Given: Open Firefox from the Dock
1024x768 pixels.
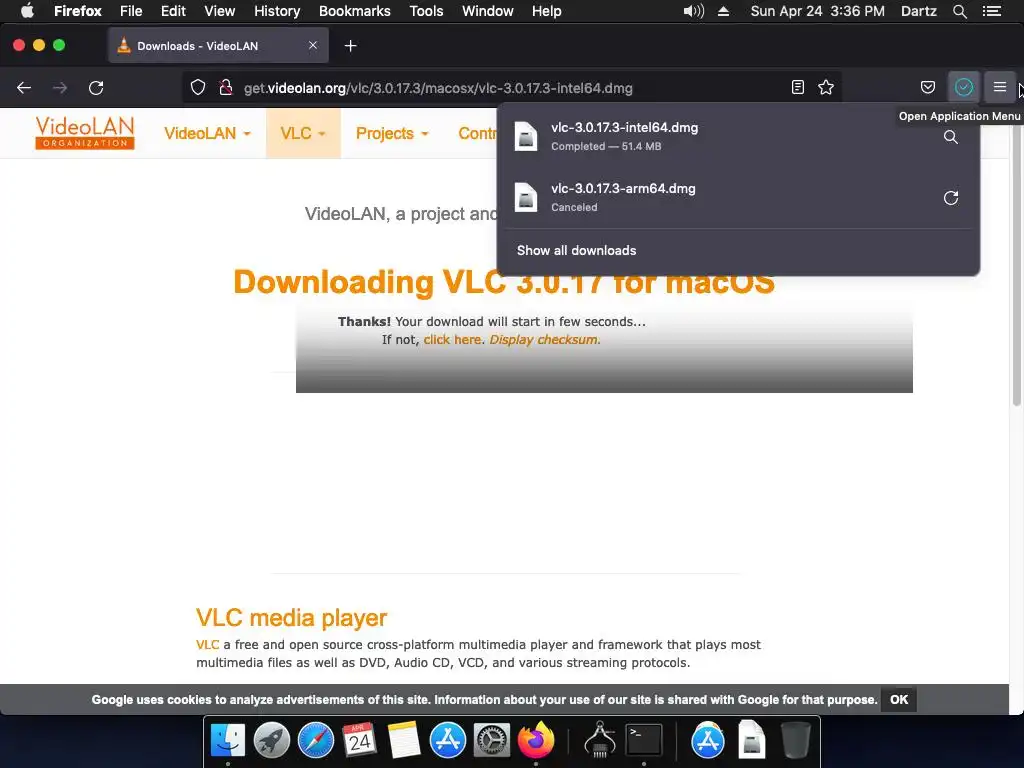Looking at the screenshot, I should (x=536, y=740).
